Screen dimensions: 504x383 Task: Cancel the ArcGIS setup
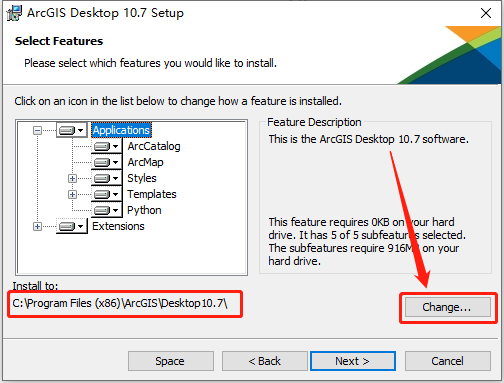tap(448, 361)
